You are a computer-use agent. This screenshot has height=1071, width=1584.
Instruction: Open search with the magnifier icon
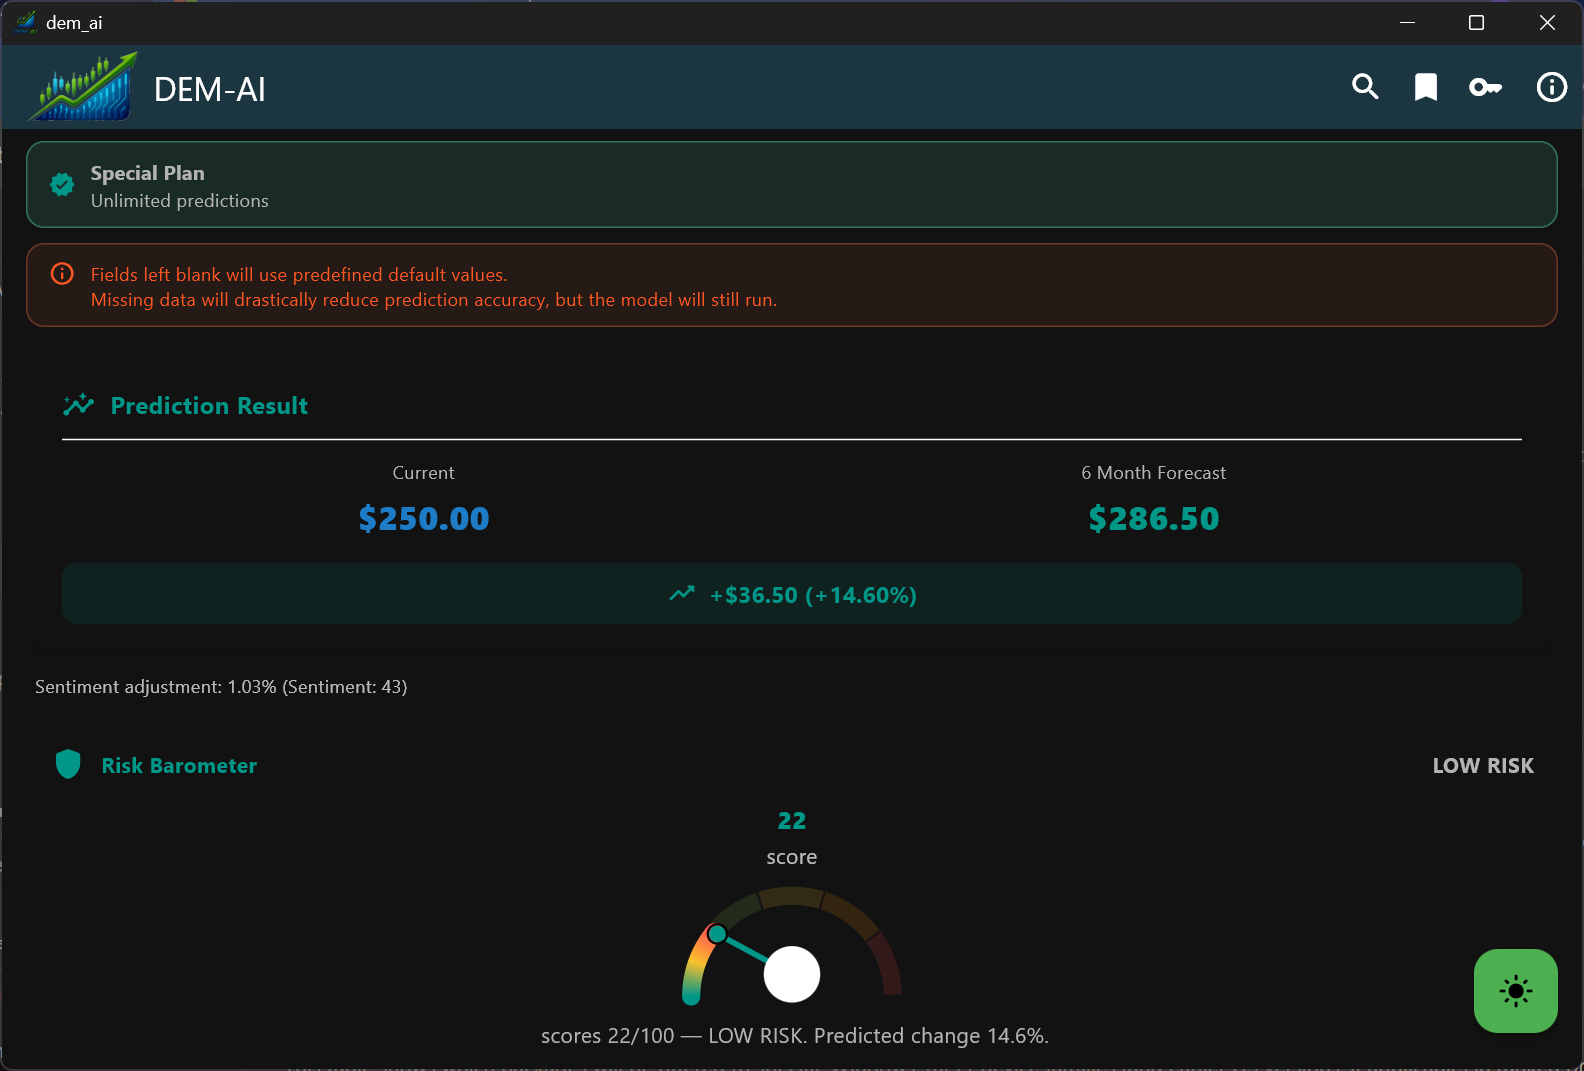[x=1365, y=87]
